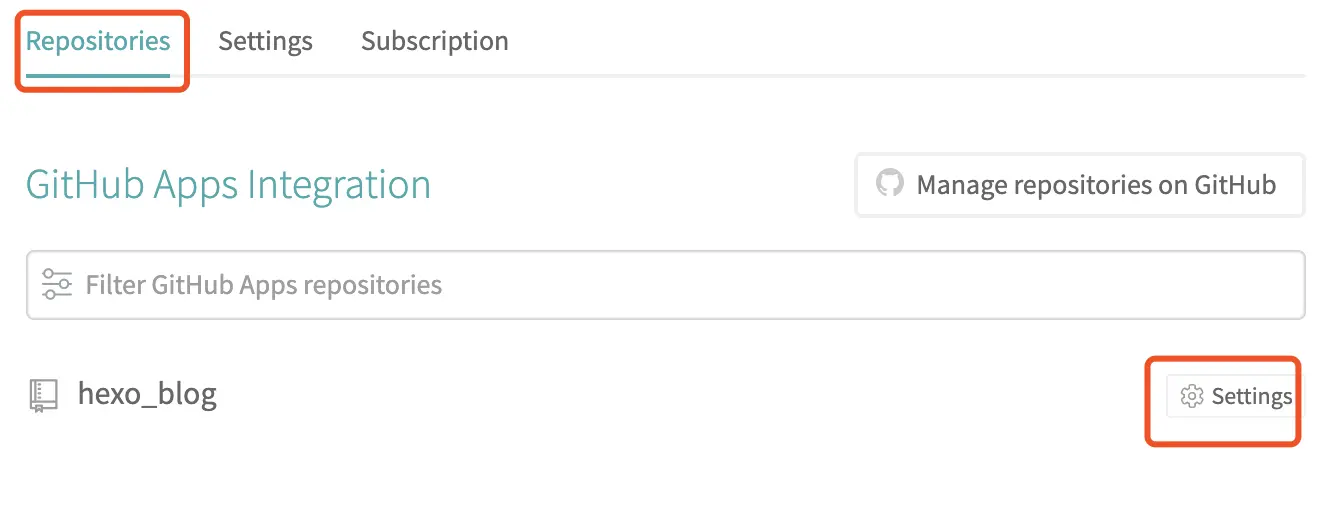
Task: Click the filter sliders icon
Action: (56, 284)
